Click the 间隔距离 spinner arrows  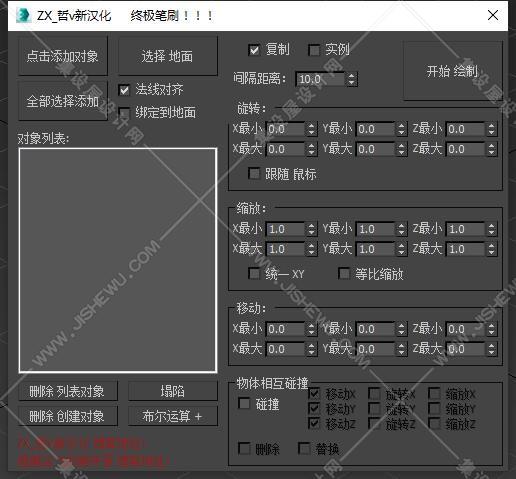pos(351,79)
